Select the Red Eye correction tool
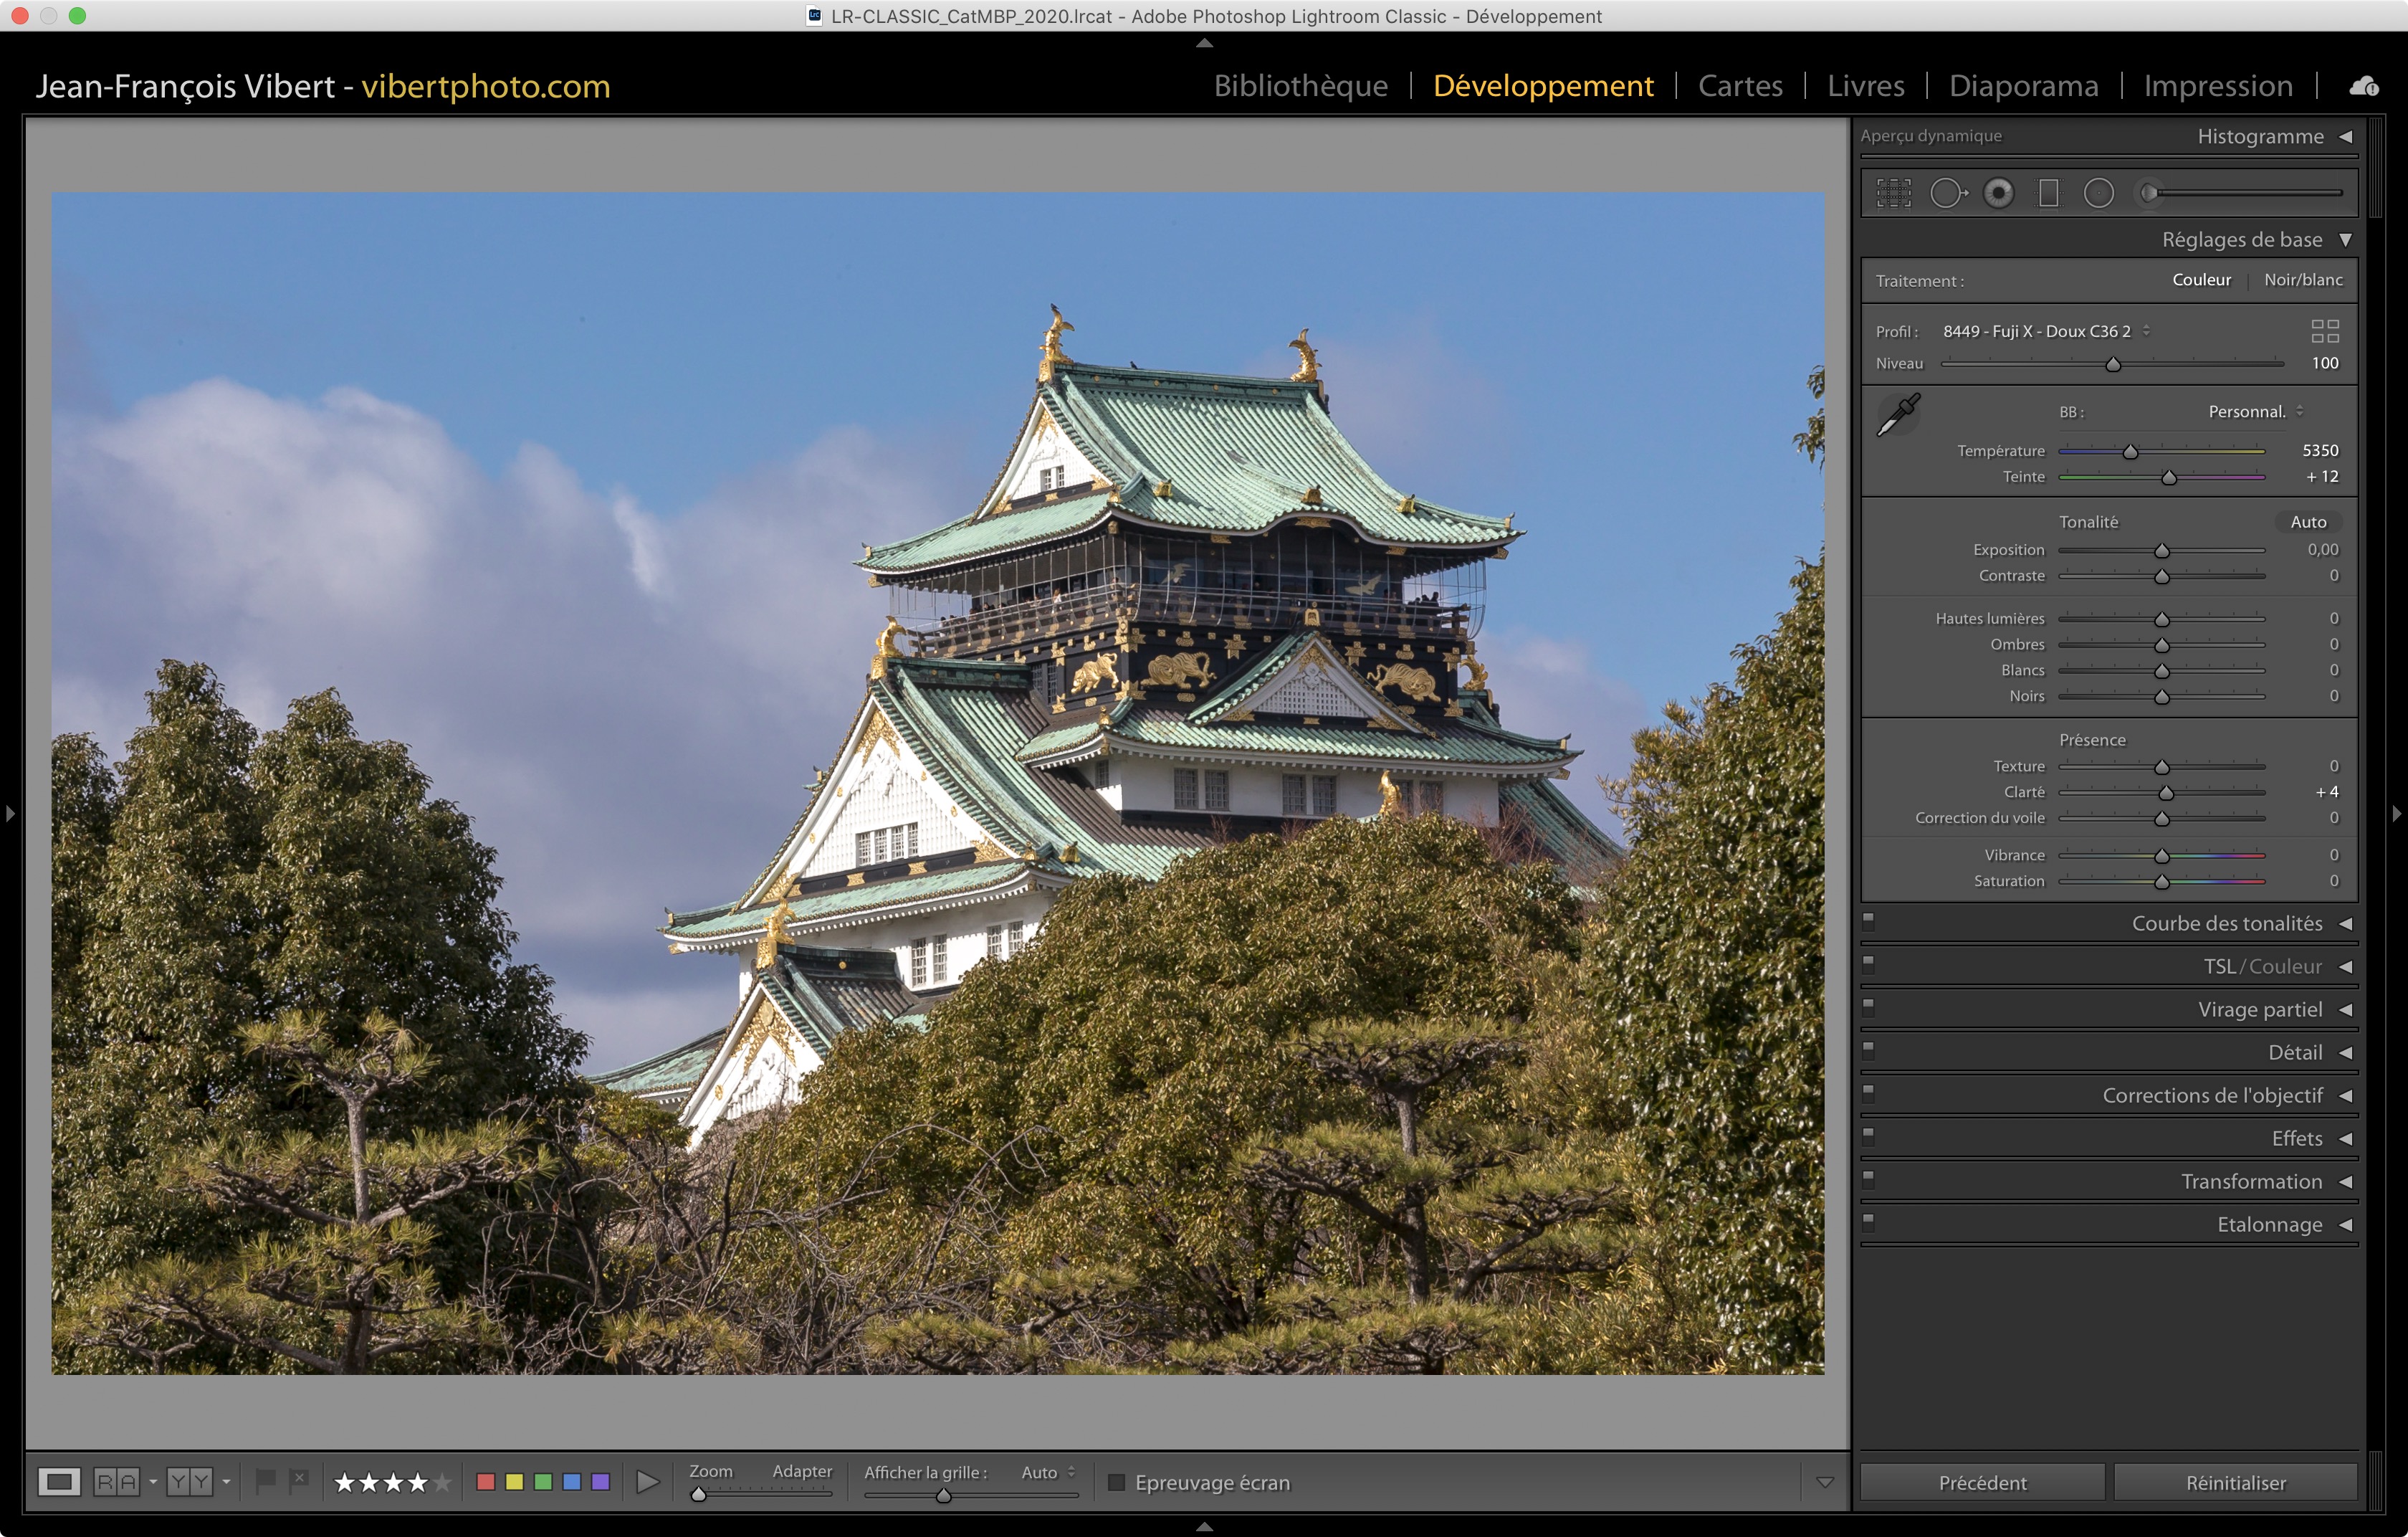Viewport: 2408px width, 1537px height. [1998, 193]
